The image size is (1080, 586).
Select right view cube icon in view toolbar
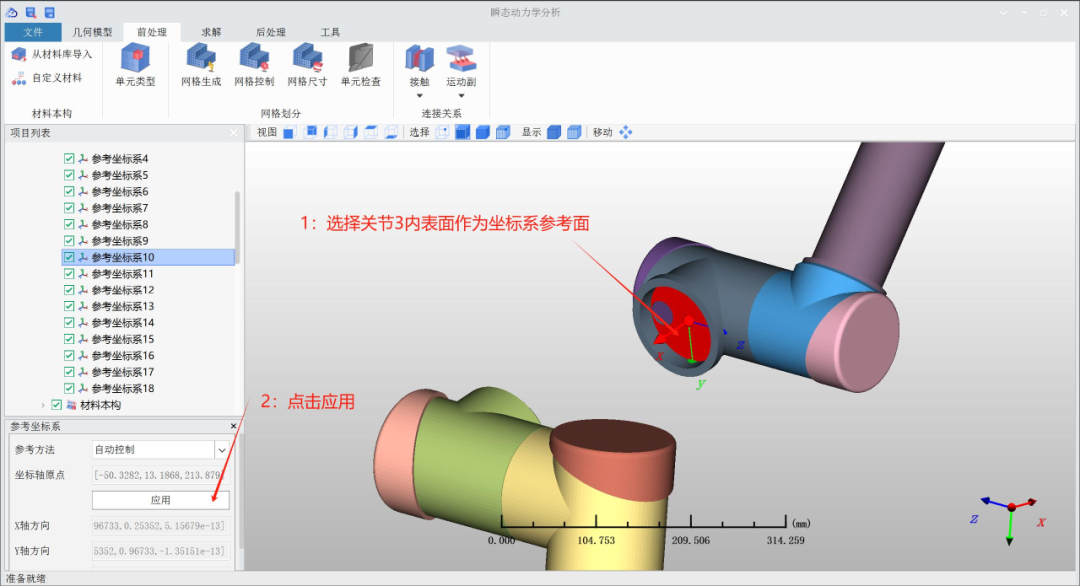coord(351,132)
